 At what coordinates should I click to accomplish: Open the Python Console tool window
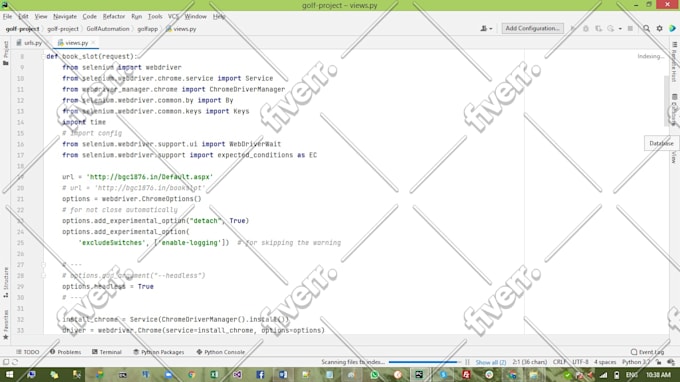(221, 352)
